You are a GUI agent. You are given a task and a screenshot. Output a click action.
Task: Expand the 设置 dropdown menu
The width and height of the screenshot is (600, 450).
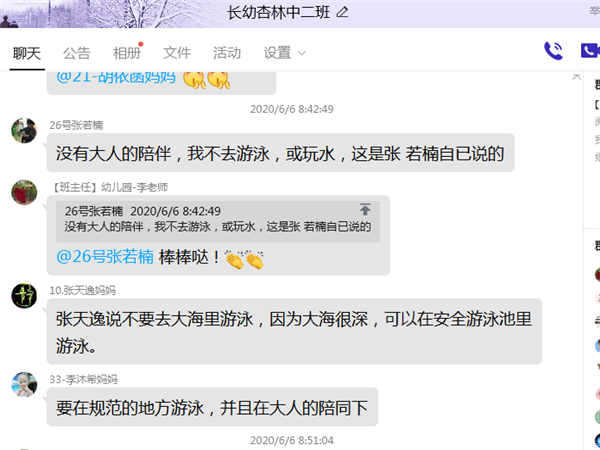click(284, 53)
